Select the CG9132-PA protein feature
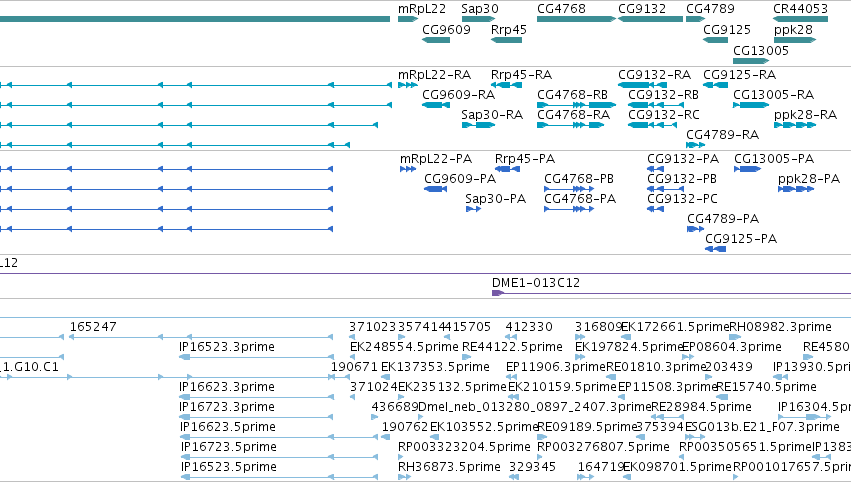This screenshot has width=851, height=482. (x=655, y=169)
